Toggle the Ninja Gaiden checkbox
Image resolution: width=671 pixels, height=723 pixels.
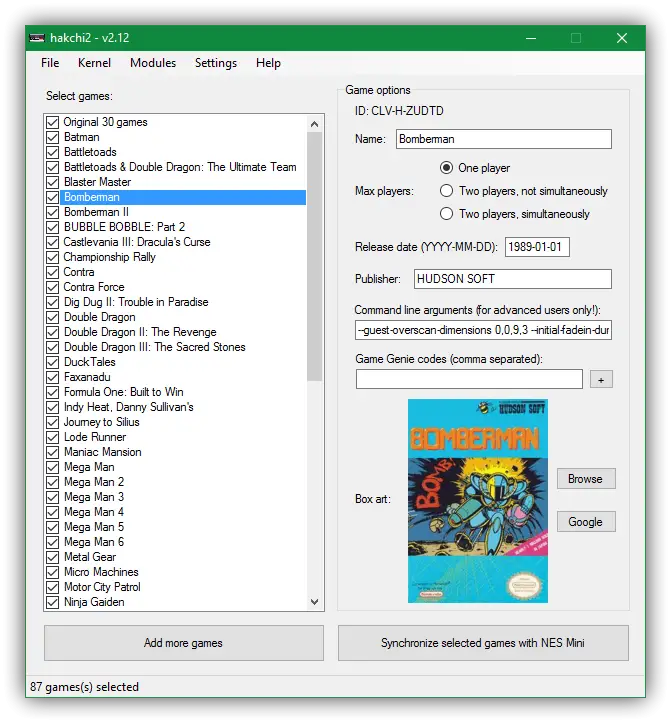tap(53, 602)
